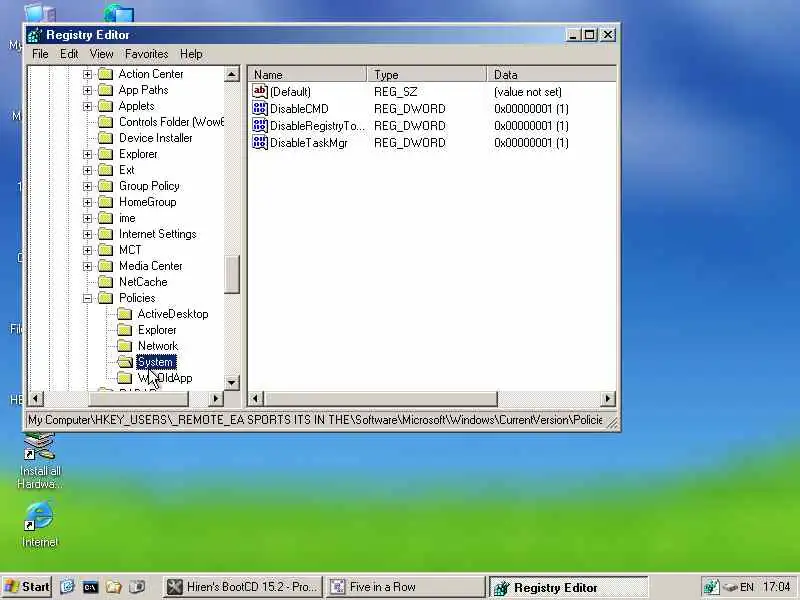Click the (value not set) data cell
The width and height of the screenshot is (800, 600).
tap(528, 92)
